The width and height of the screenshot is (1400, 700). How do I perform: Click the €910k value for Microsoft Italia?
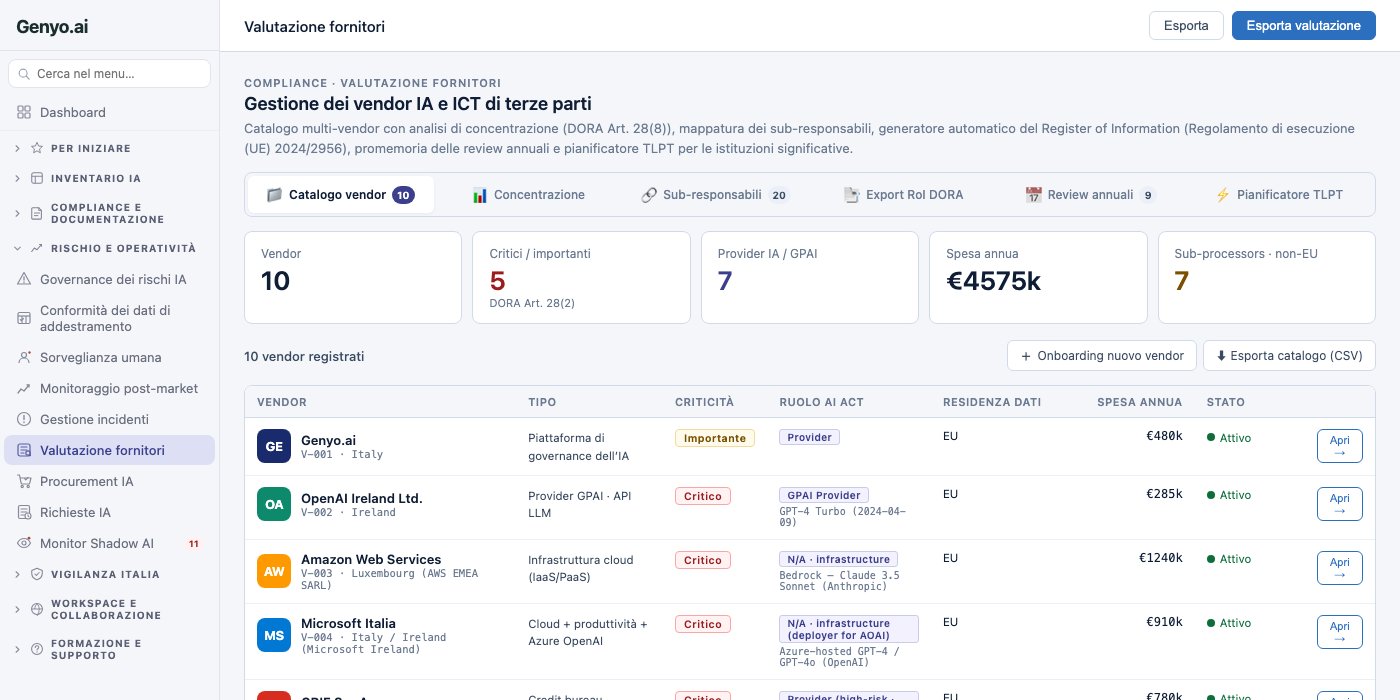(x=1164, y=622)
